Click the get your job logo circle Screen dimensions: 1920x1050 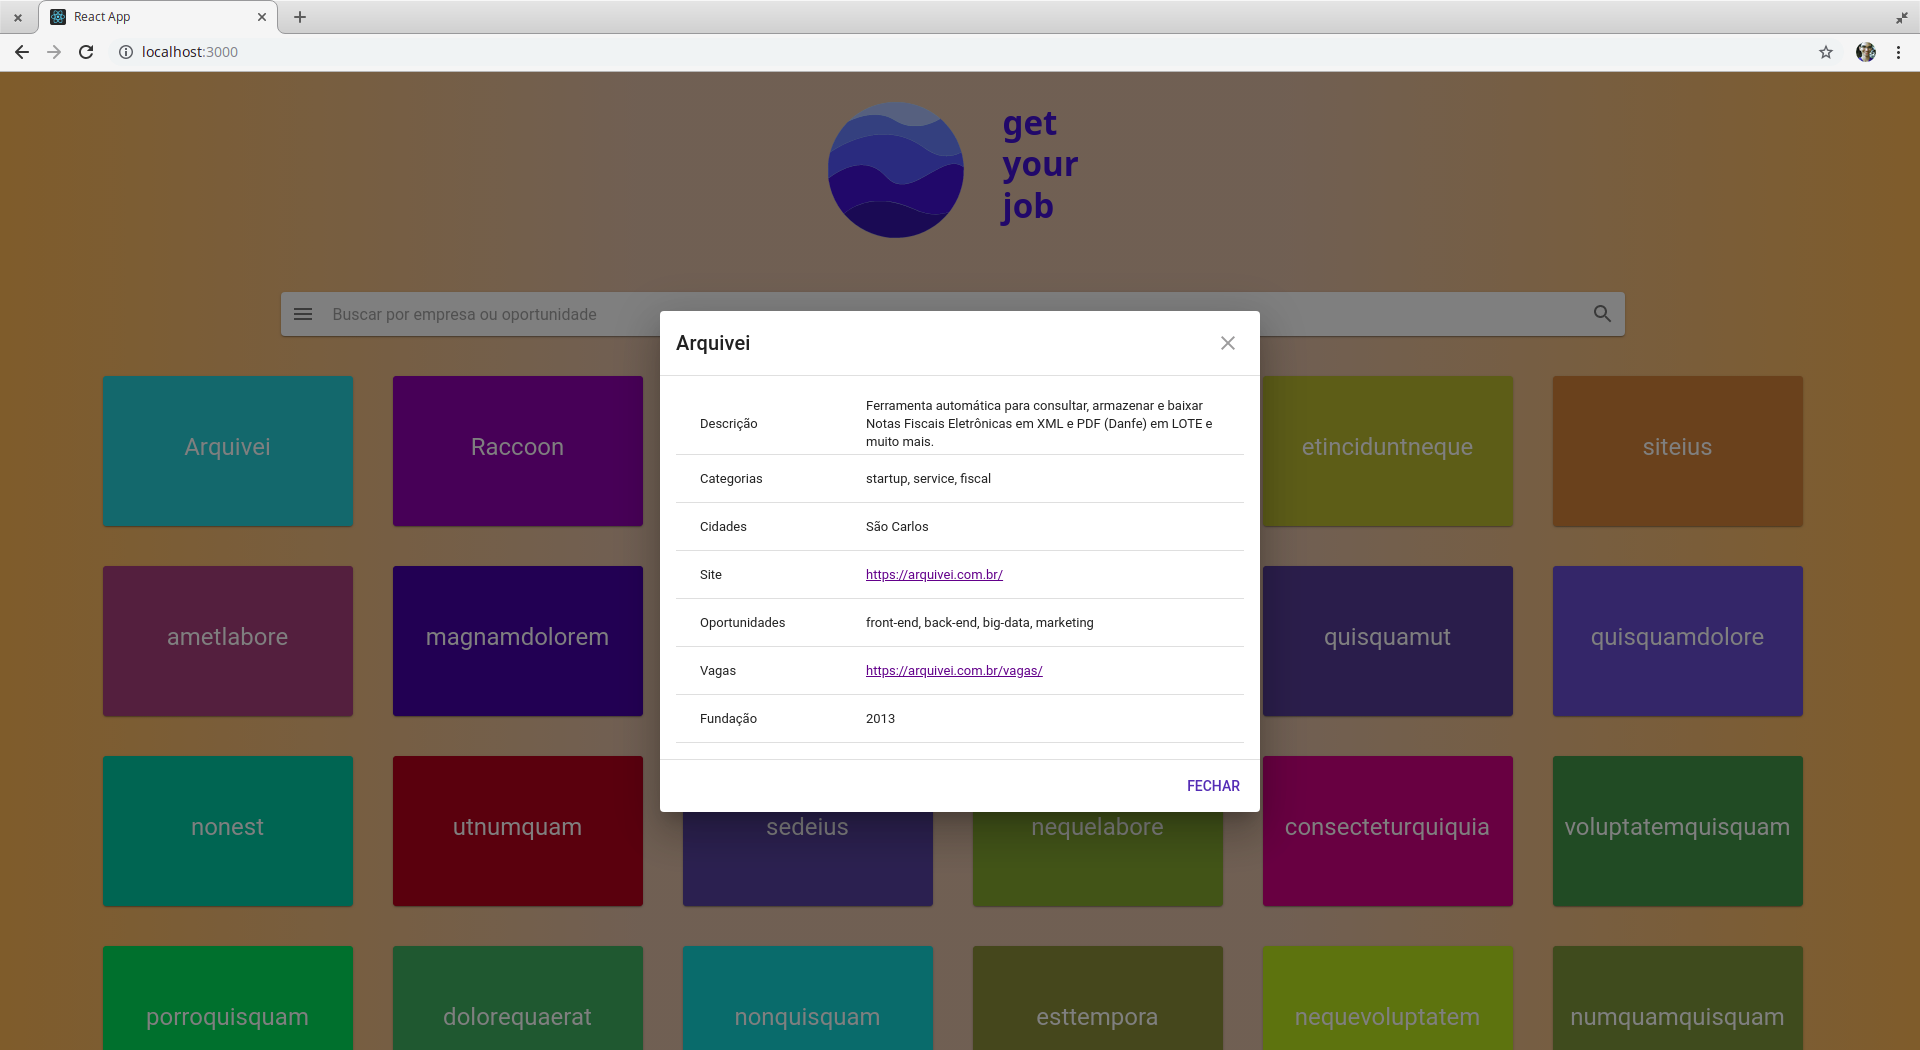(x=896, y=170)
